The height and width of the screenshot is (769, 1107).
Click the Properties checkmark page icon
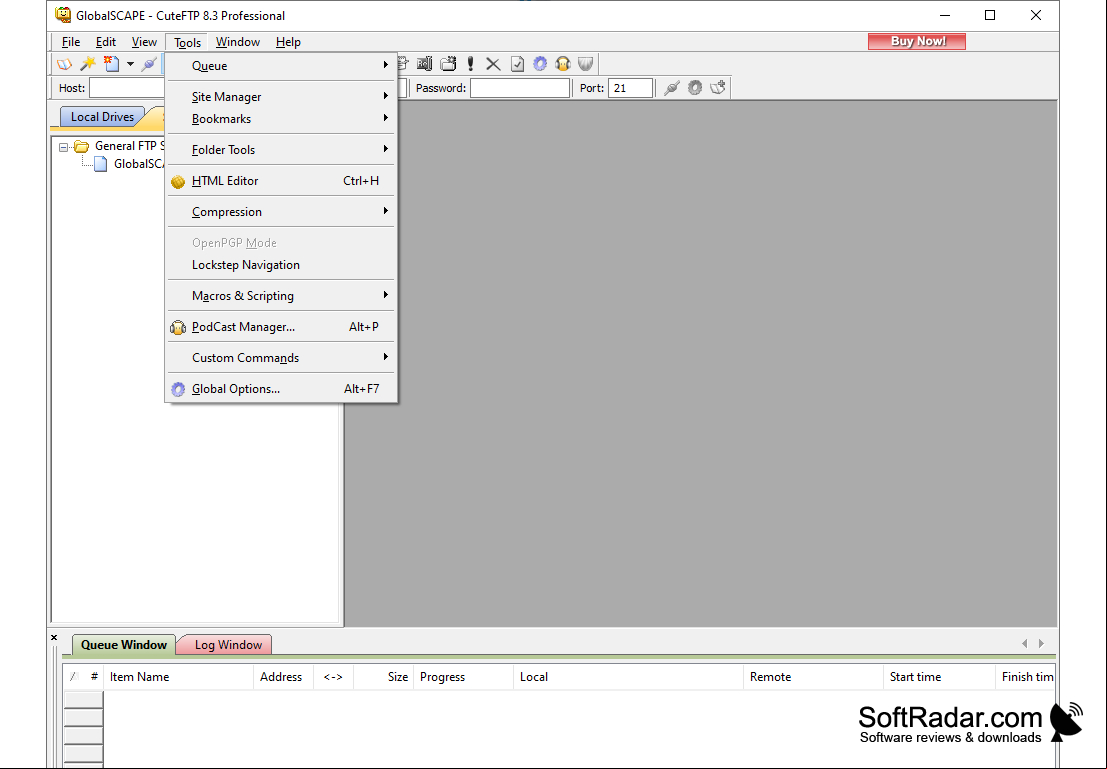517,64
